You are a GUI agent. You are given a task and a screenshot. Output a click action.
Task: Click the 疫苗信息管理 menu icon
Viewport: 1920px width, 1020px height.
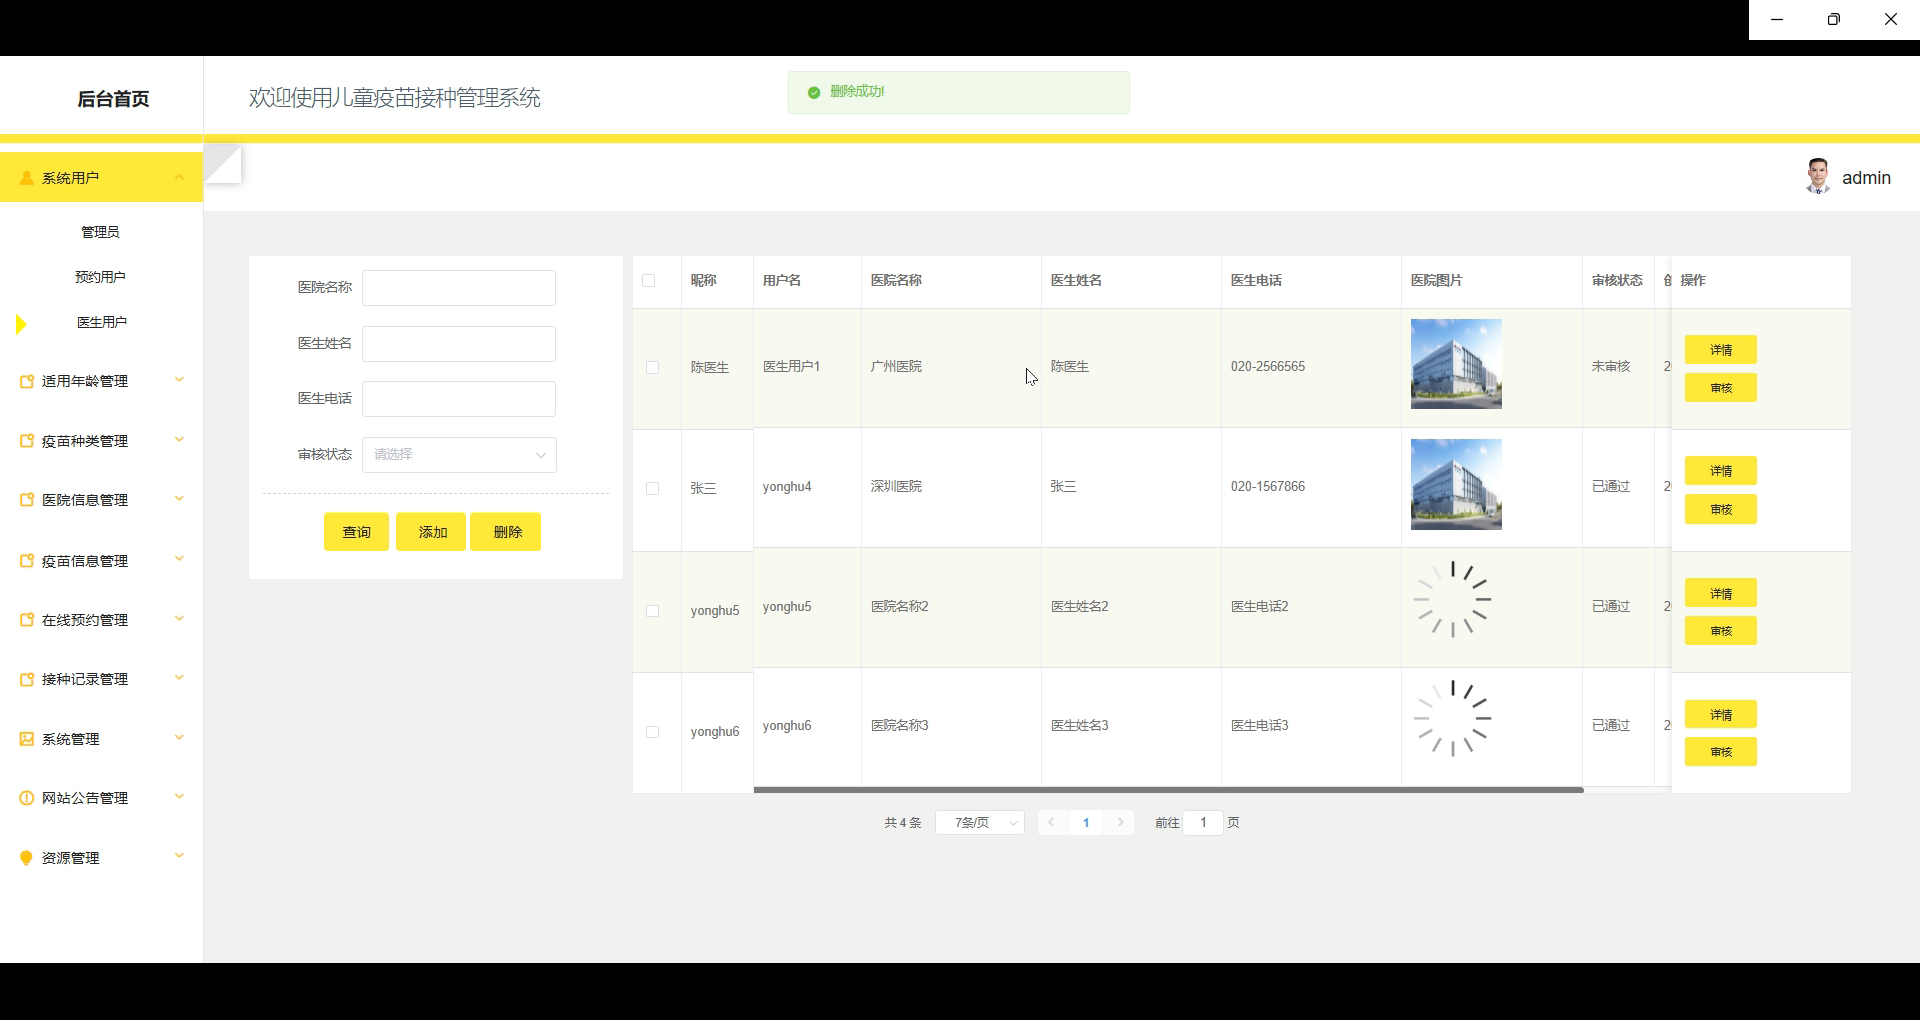click(27, 561)
